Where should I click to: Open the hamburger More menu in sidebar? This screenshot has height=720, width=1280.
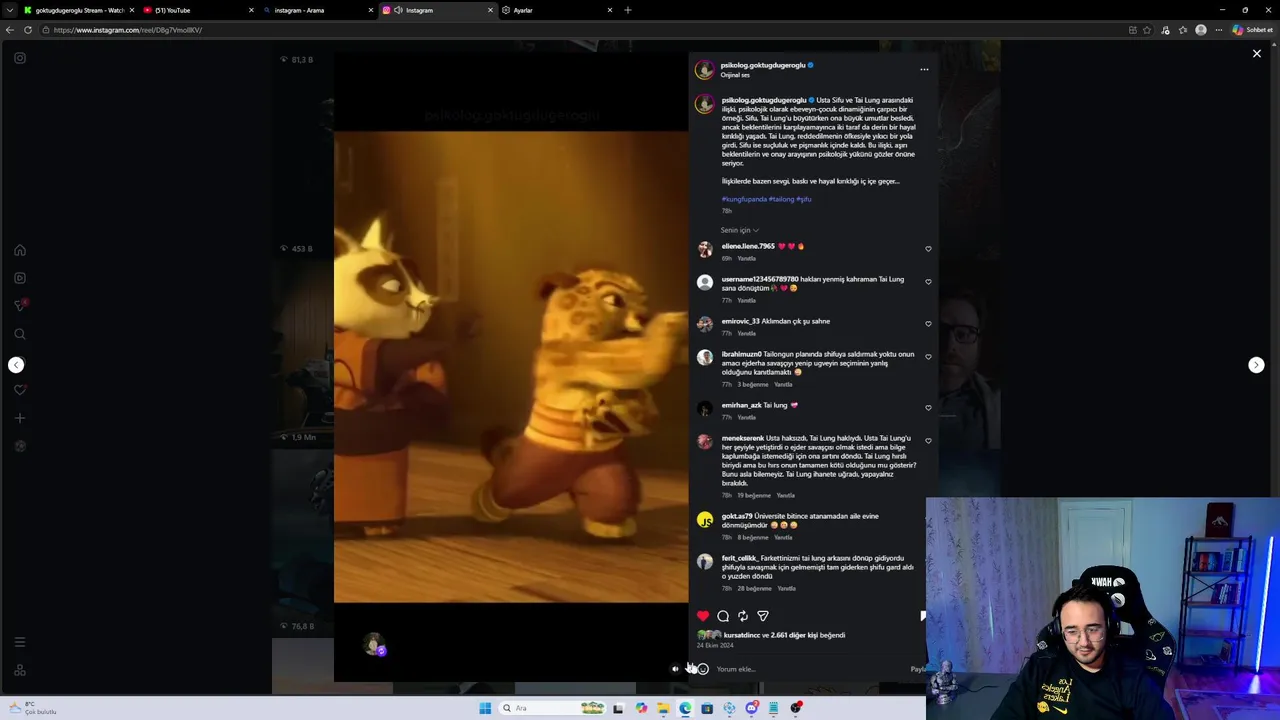[20, 642]
